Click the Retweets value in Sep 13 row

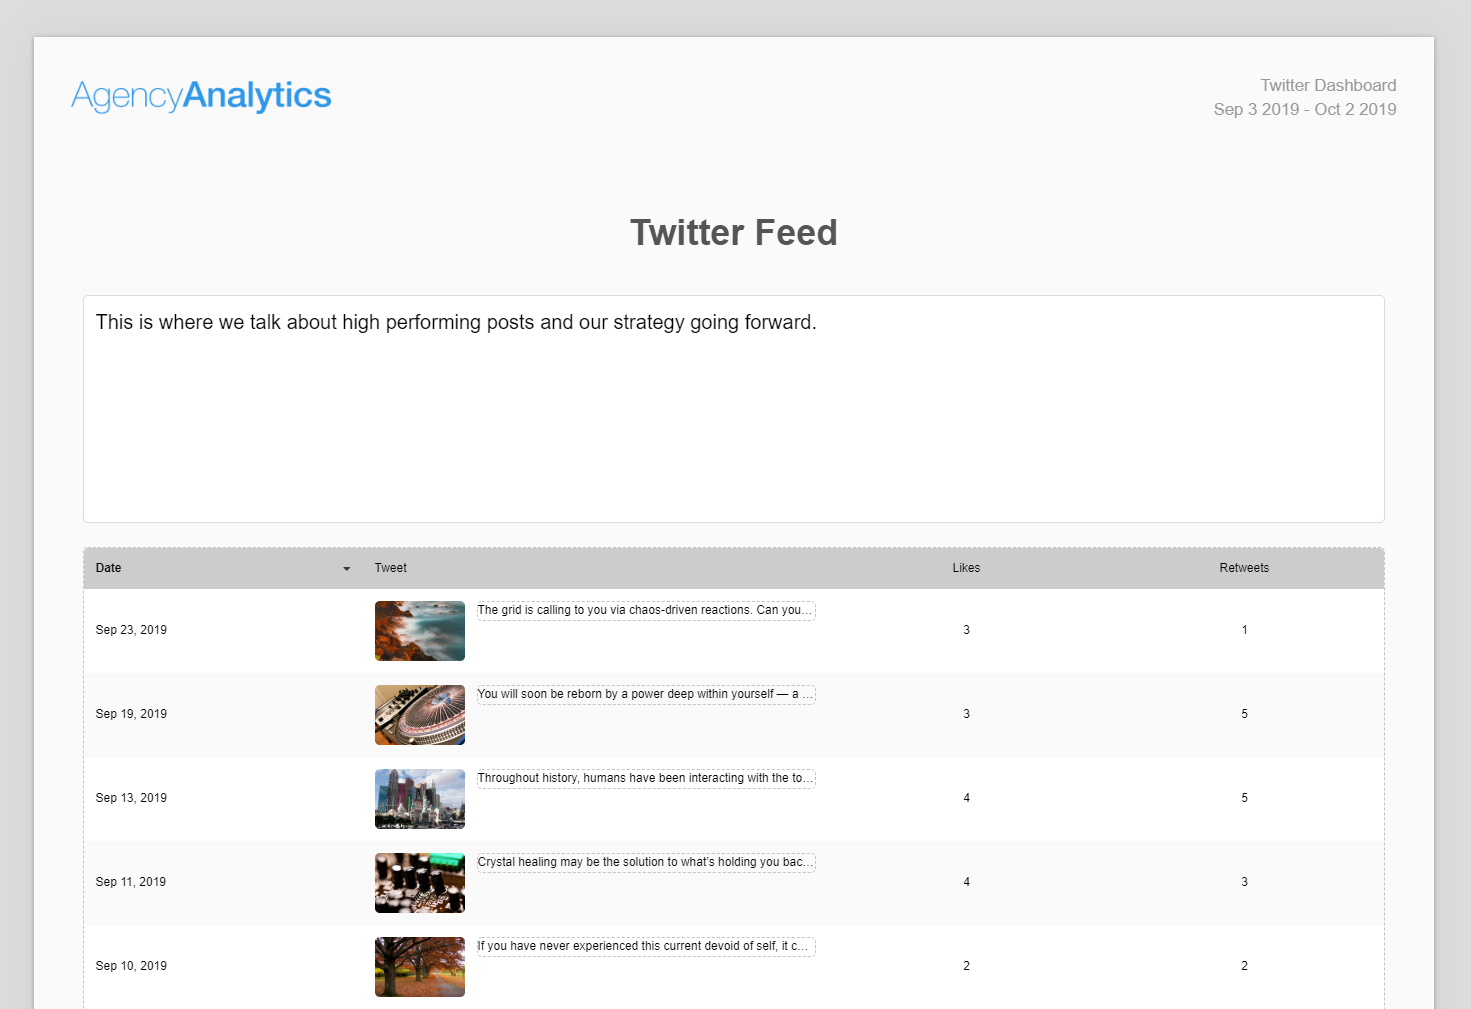[1244, 798]
